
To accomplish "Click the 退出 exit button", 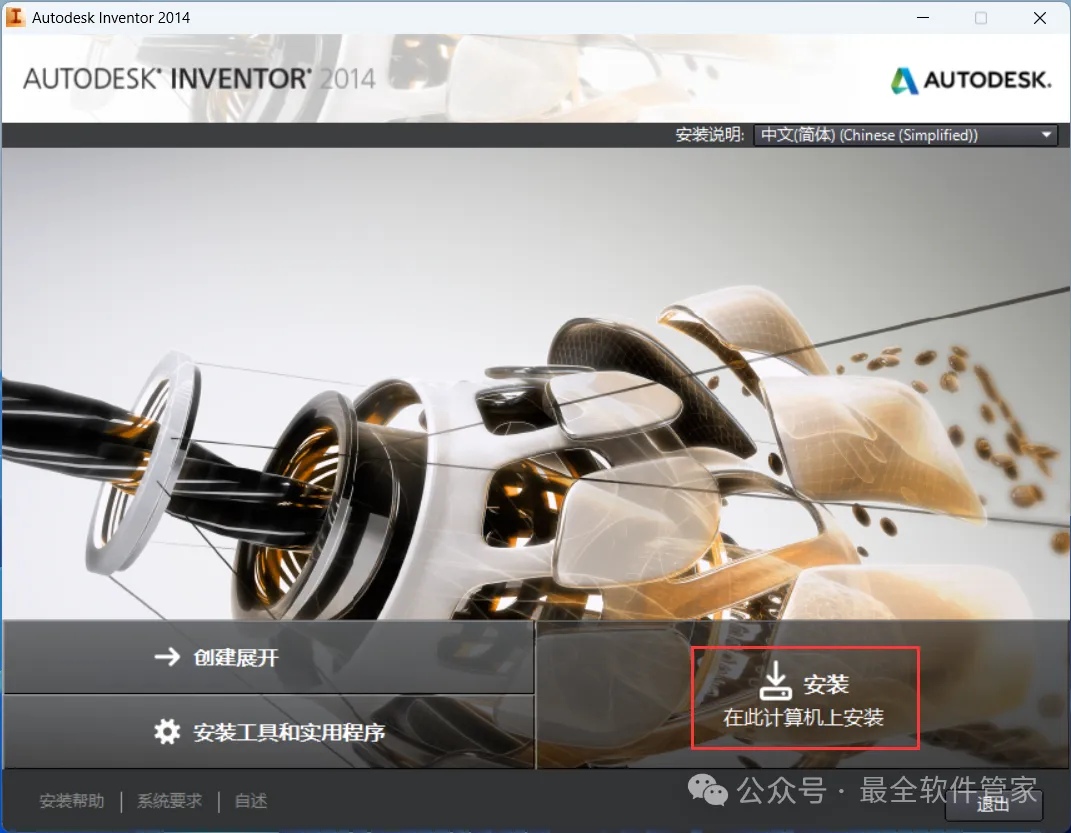I will pyautogui.click(x=994, y=804).
